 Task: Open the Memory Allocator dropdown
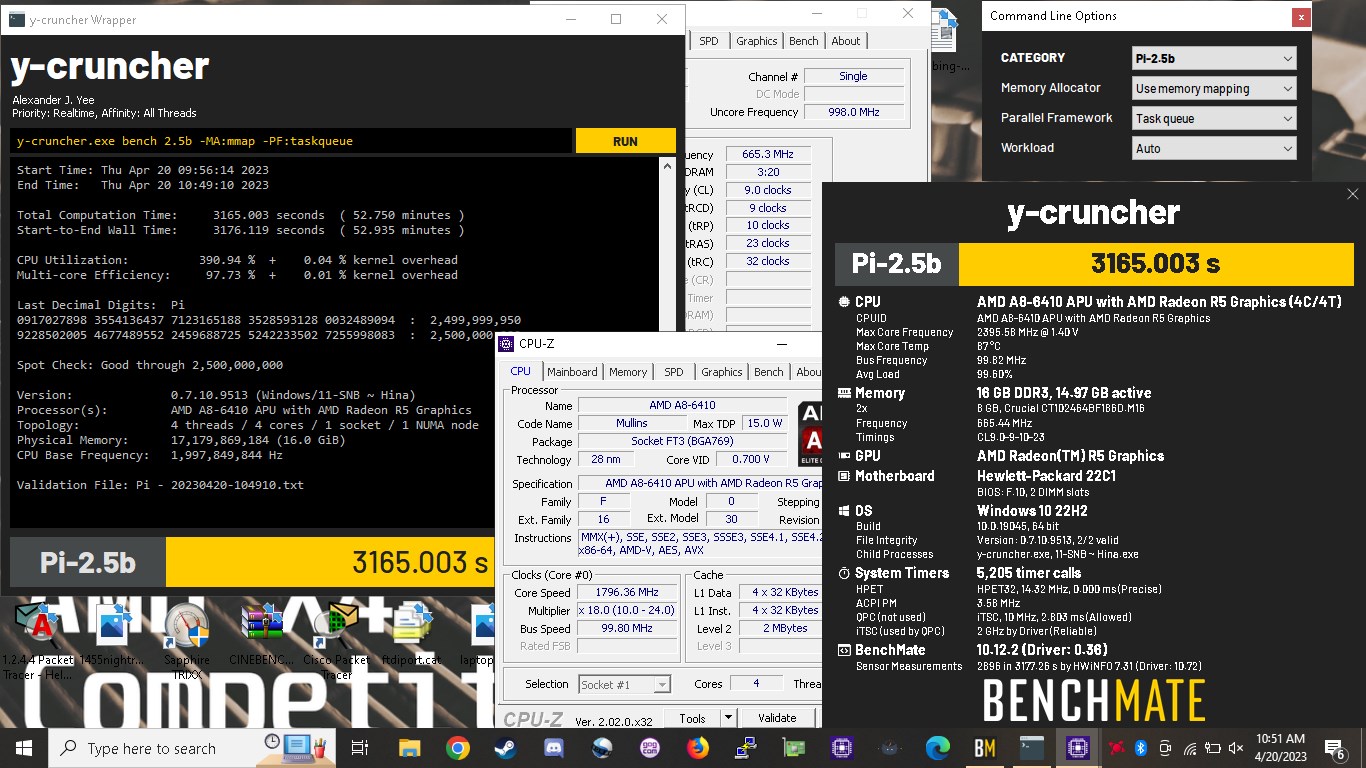tap(1215, 88)
